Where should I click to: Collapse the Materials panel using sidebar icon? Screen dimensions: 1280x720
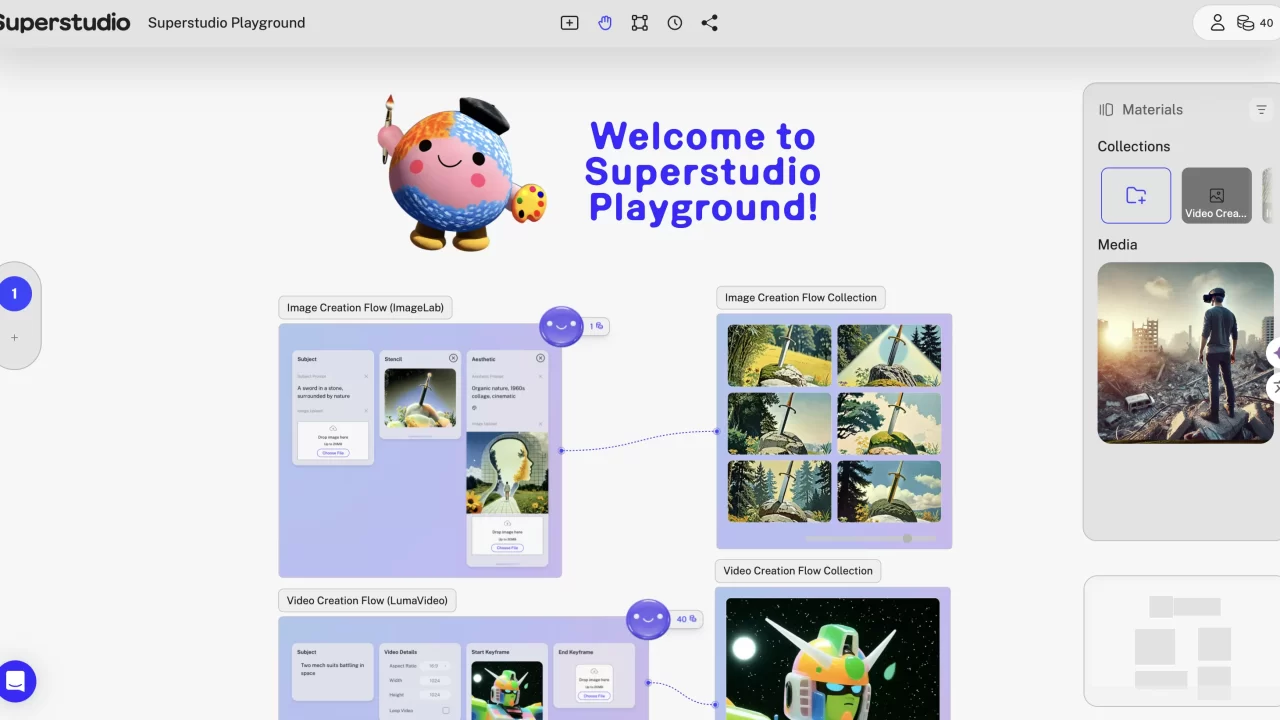point(1106,110)
